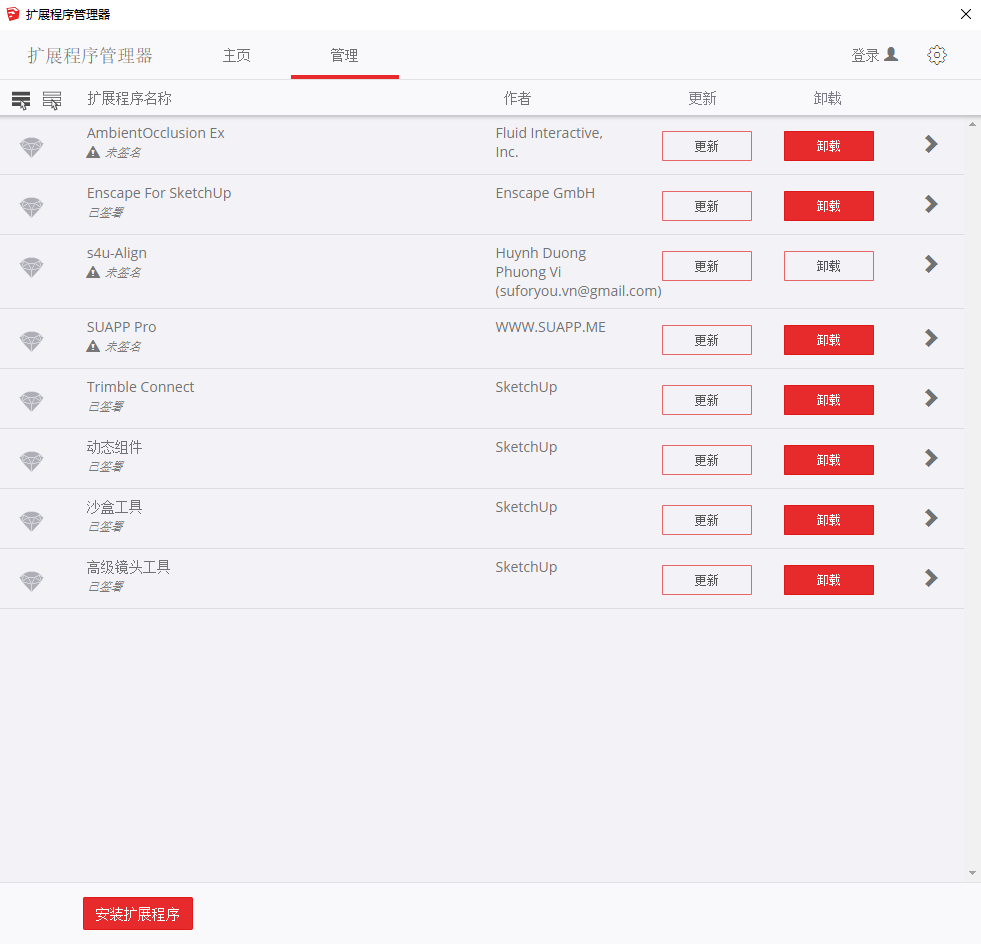Screen dimensions: 981x944
Task: Update 沙盒工具 extension
Action: (706, 520)
